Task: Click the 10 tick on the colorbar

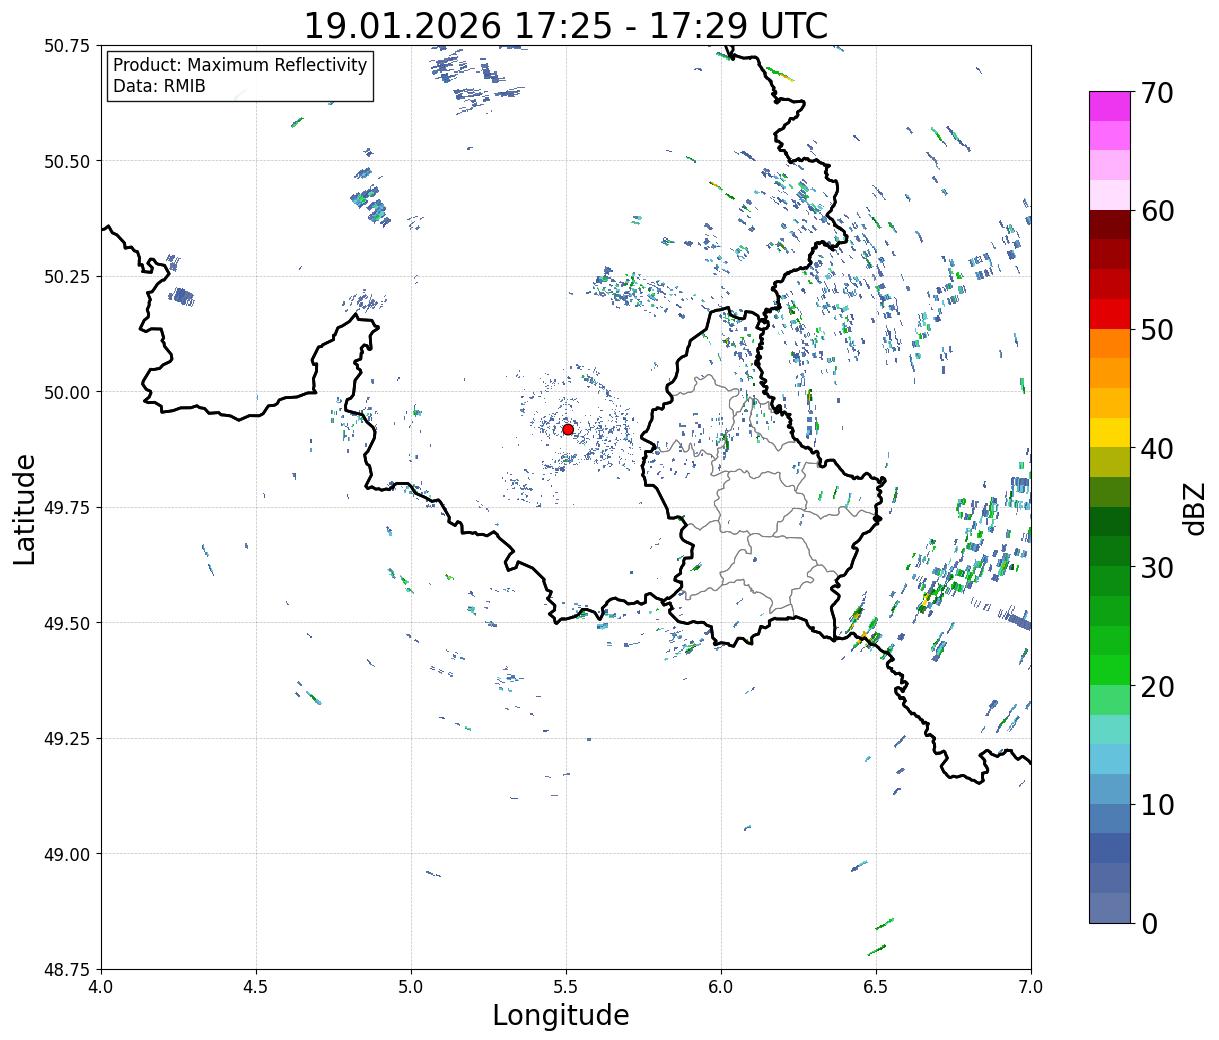Action: [x=1156, y=804]
